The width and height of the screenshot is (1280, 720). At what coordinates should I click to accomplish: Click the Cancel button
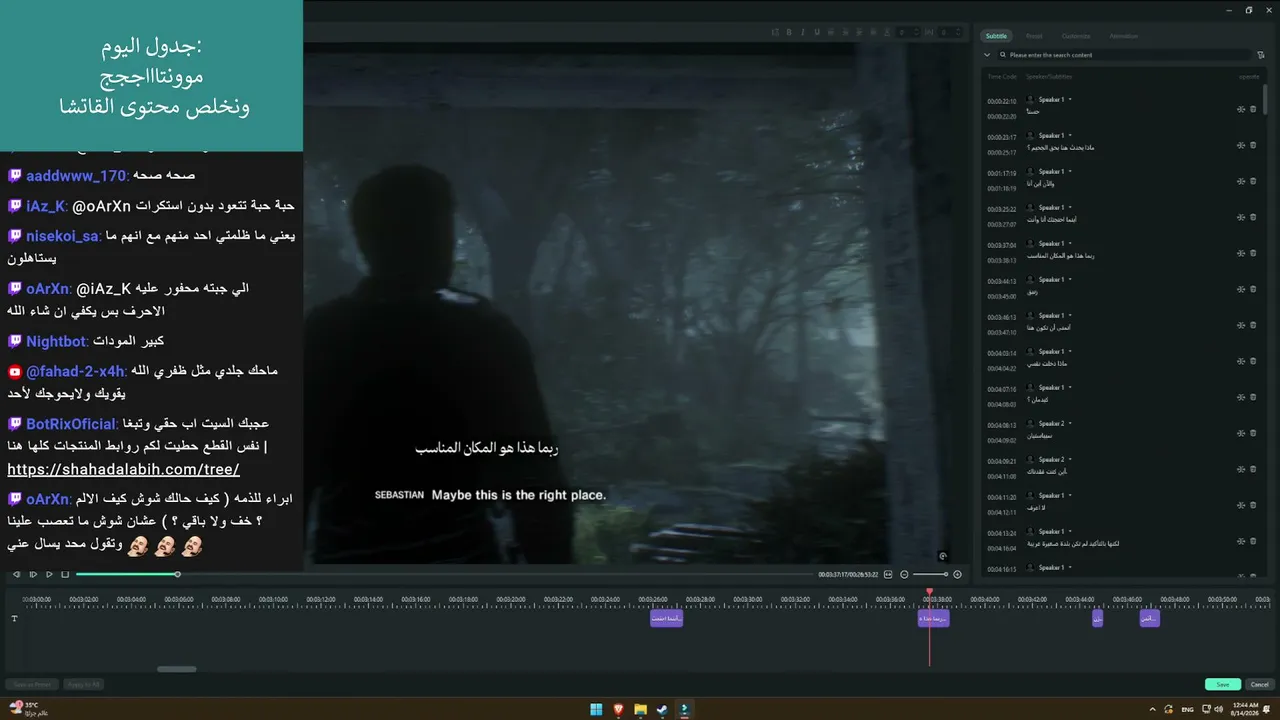click(1260, 684)
